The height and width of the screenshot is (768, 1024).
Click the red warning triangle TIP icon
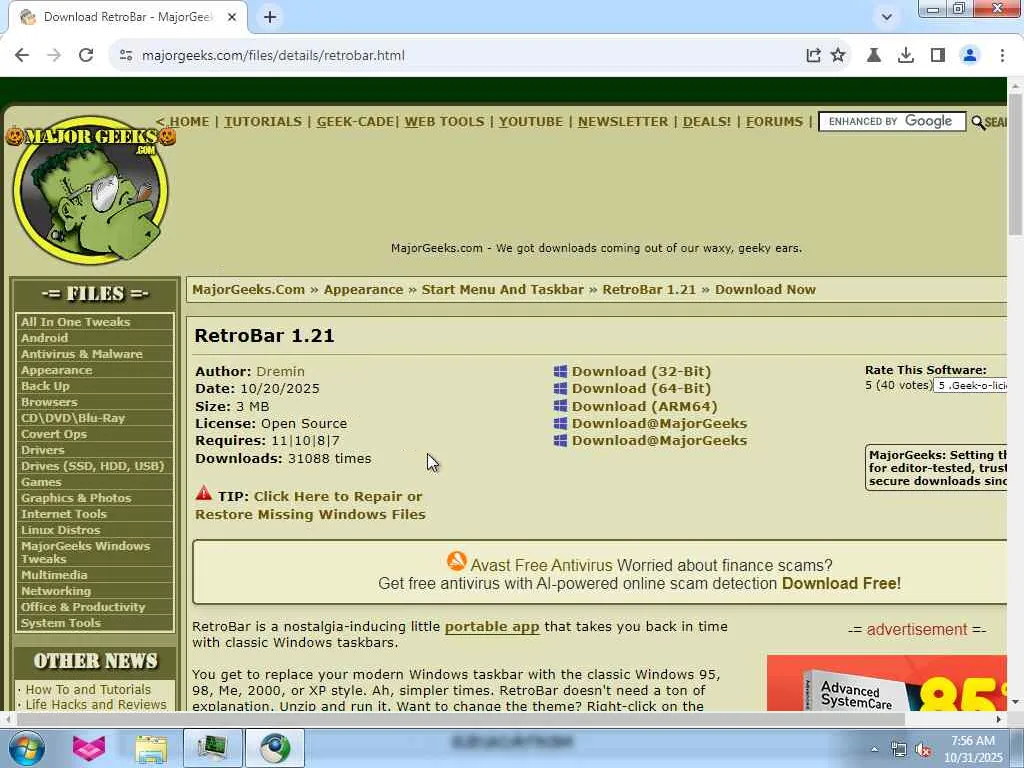[x=204, y=493]
